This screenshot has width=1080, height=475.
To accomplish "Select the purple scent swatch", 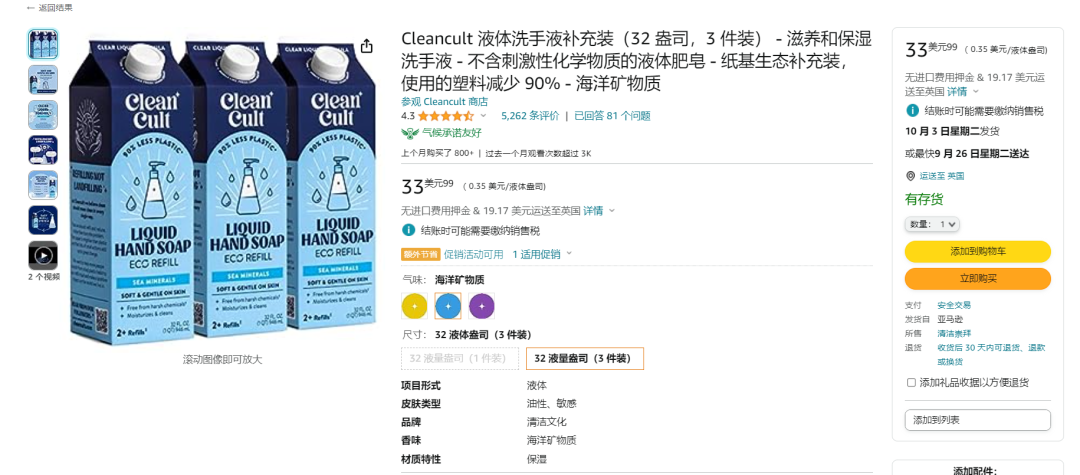I will (481, 306).
